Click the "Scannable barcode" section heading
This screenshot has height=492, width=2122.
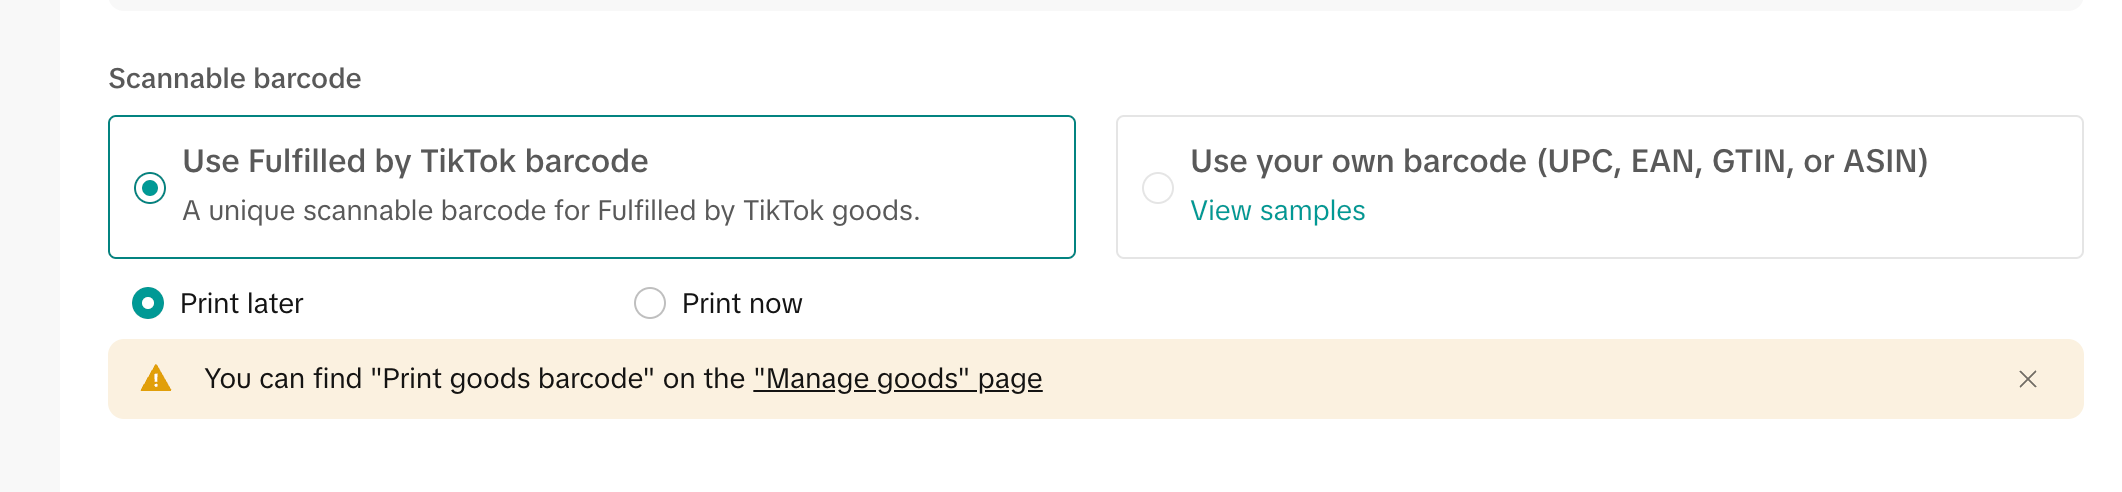[235, 78]
